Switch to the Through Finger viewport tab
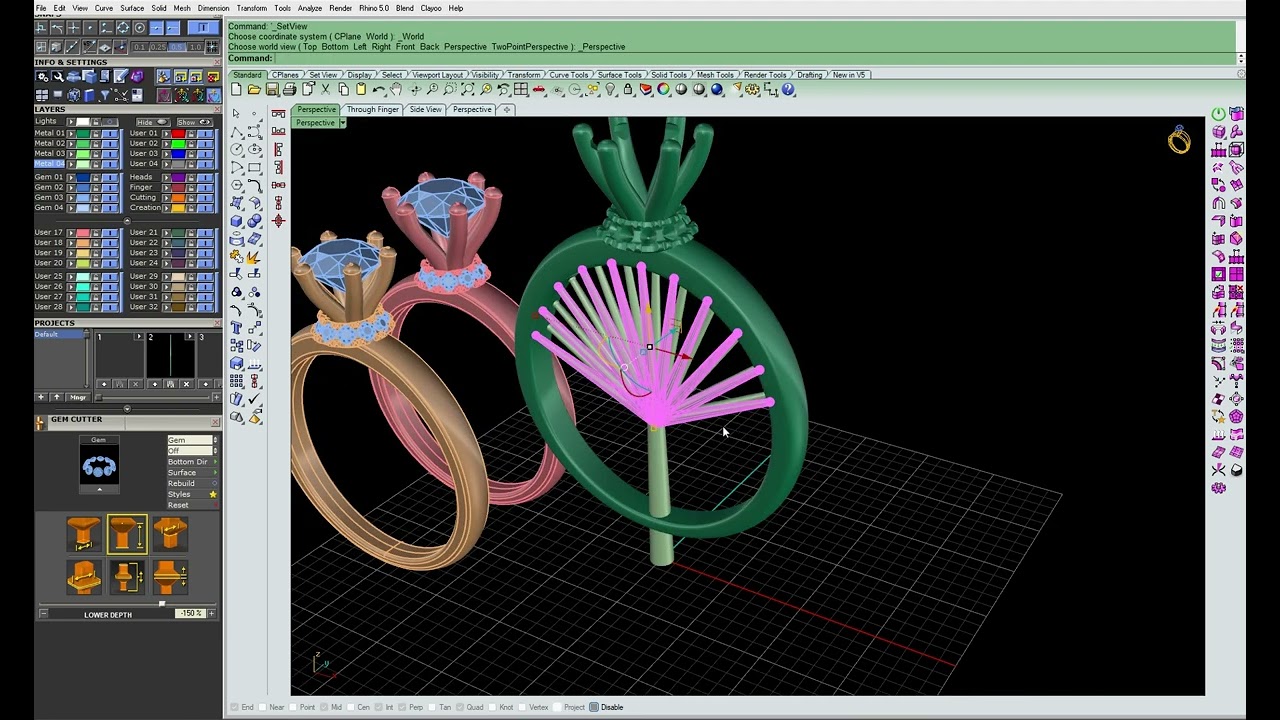This screenshot has width=1280, height=720. pos(372,110)
